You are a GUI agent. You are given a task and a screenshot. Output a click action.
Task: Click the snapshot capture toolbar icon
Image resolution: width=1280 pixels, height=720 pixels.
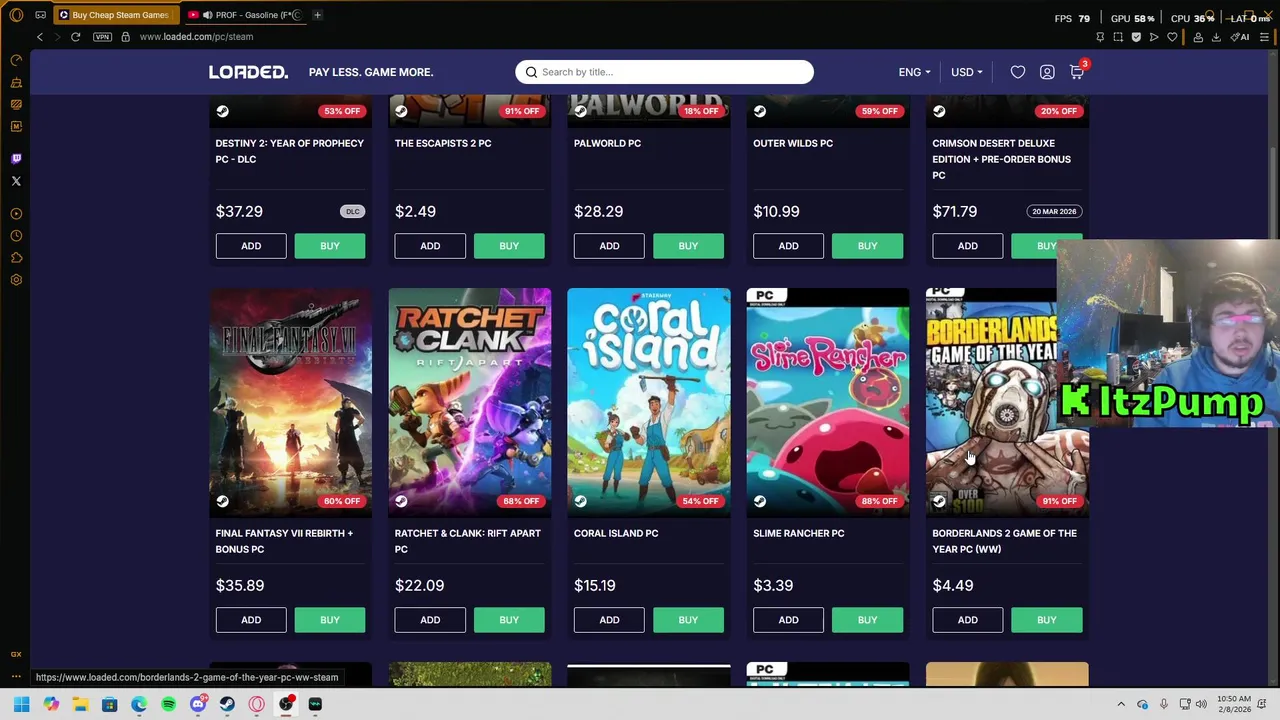pyautogui.click(x=1118, y=37)
